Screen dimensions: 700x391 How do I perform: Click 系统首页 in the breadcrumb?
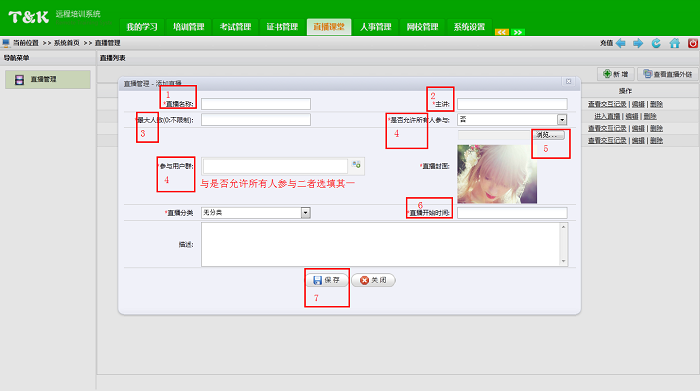point(67,43)
